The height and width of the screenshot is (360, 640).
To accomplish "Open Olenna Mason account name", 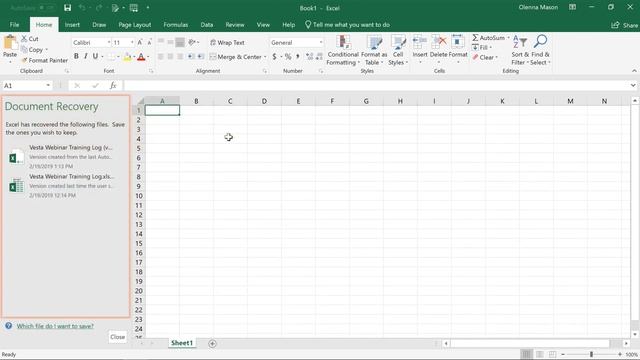I will coord(538,7).
